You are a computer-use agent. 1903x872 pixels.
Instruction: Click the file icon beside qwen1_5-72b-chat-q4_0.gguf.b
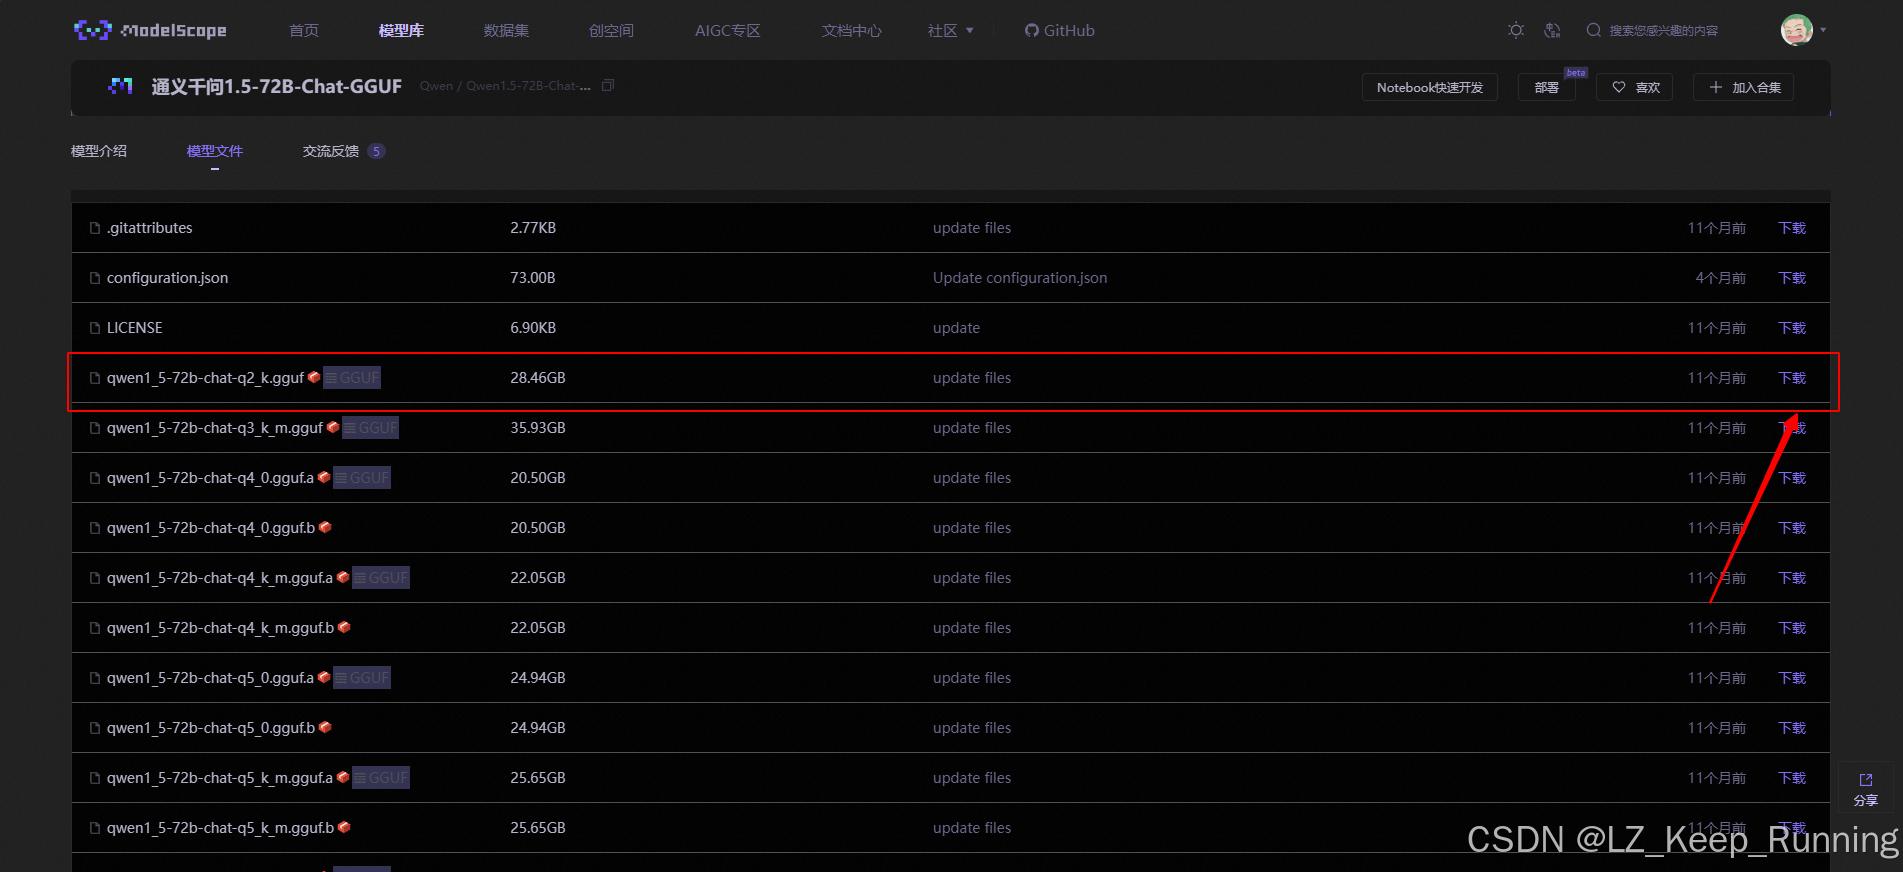click(x=95, y=528)
